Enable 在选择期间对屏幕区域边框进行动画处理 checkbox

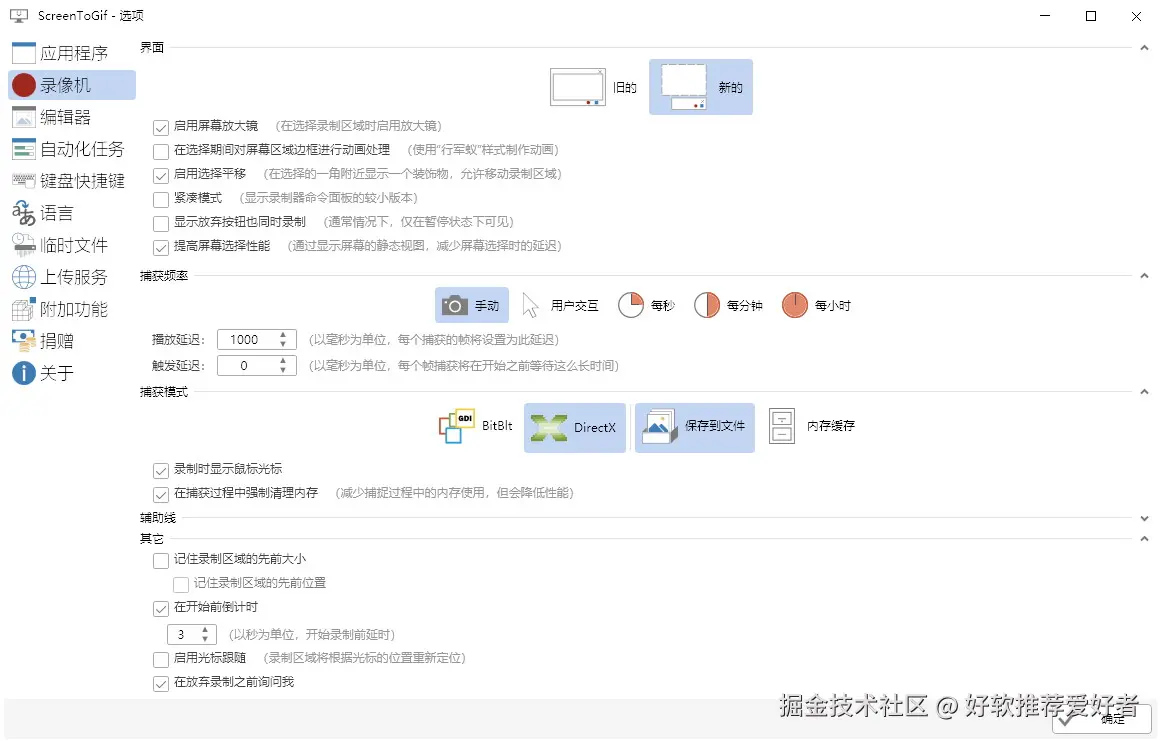click(161, 151)
